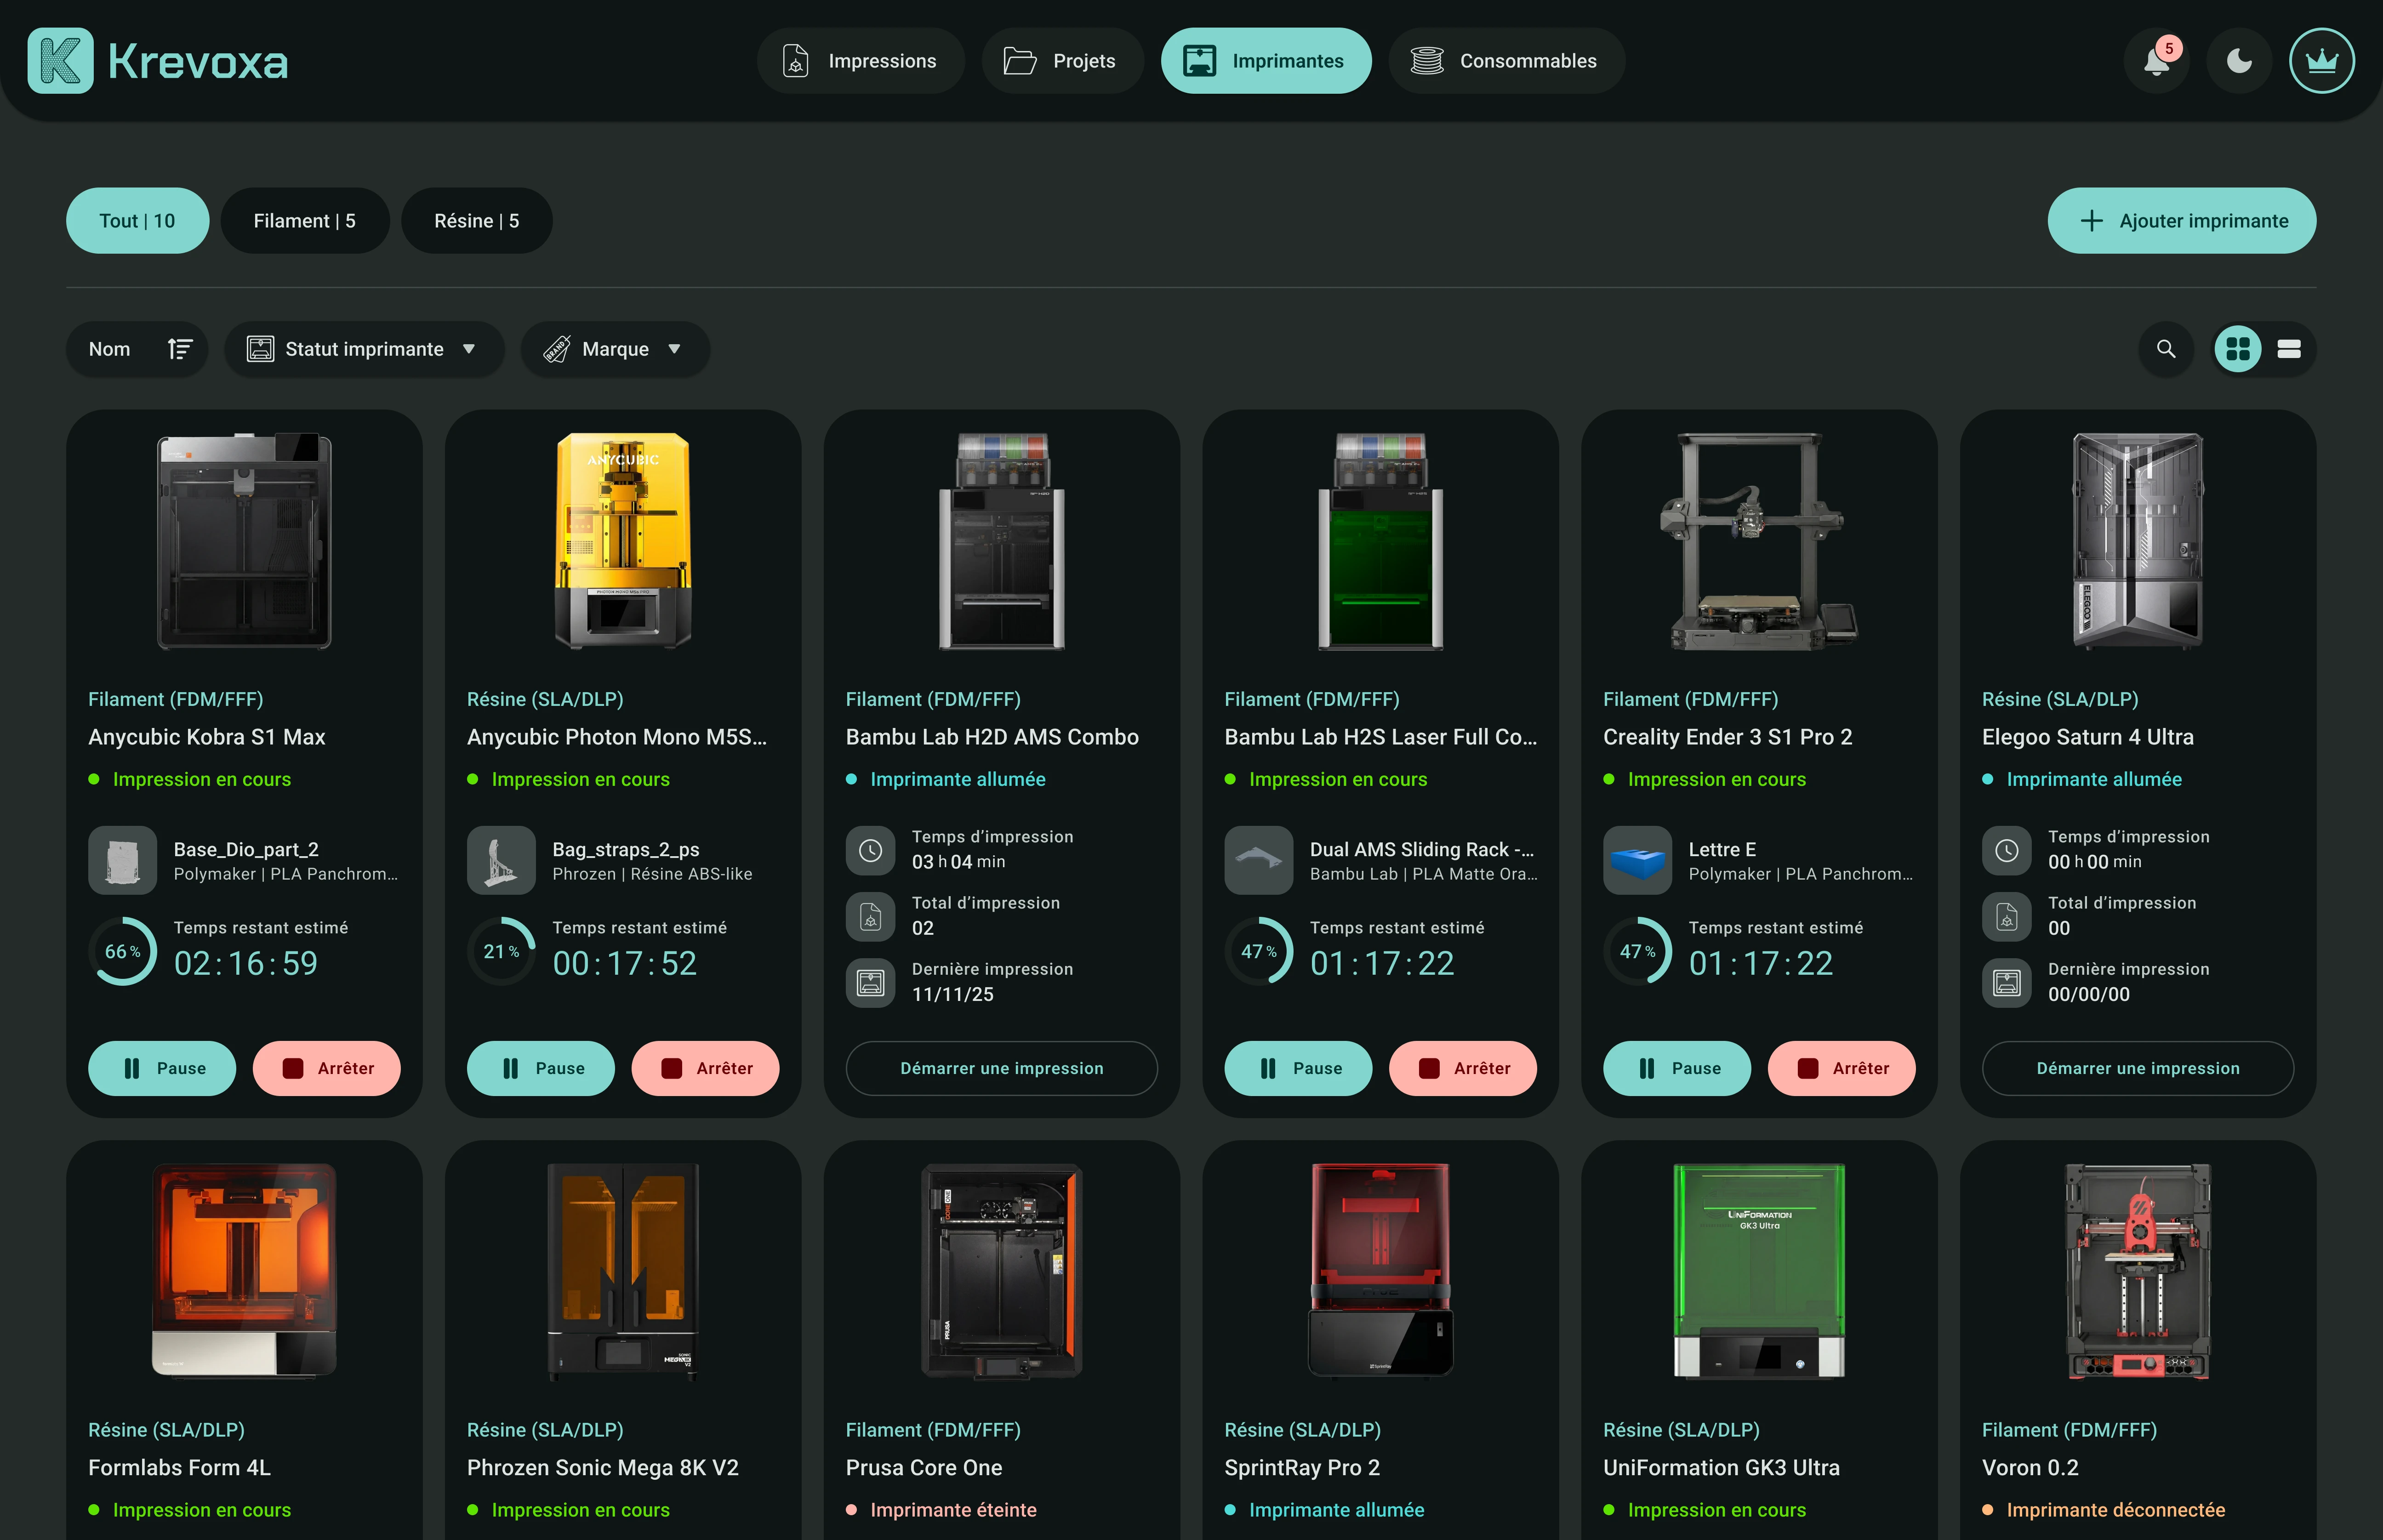Click Elegoo Saturn print time clock icon
2383x1540 pixels.
coord(2006,850)
